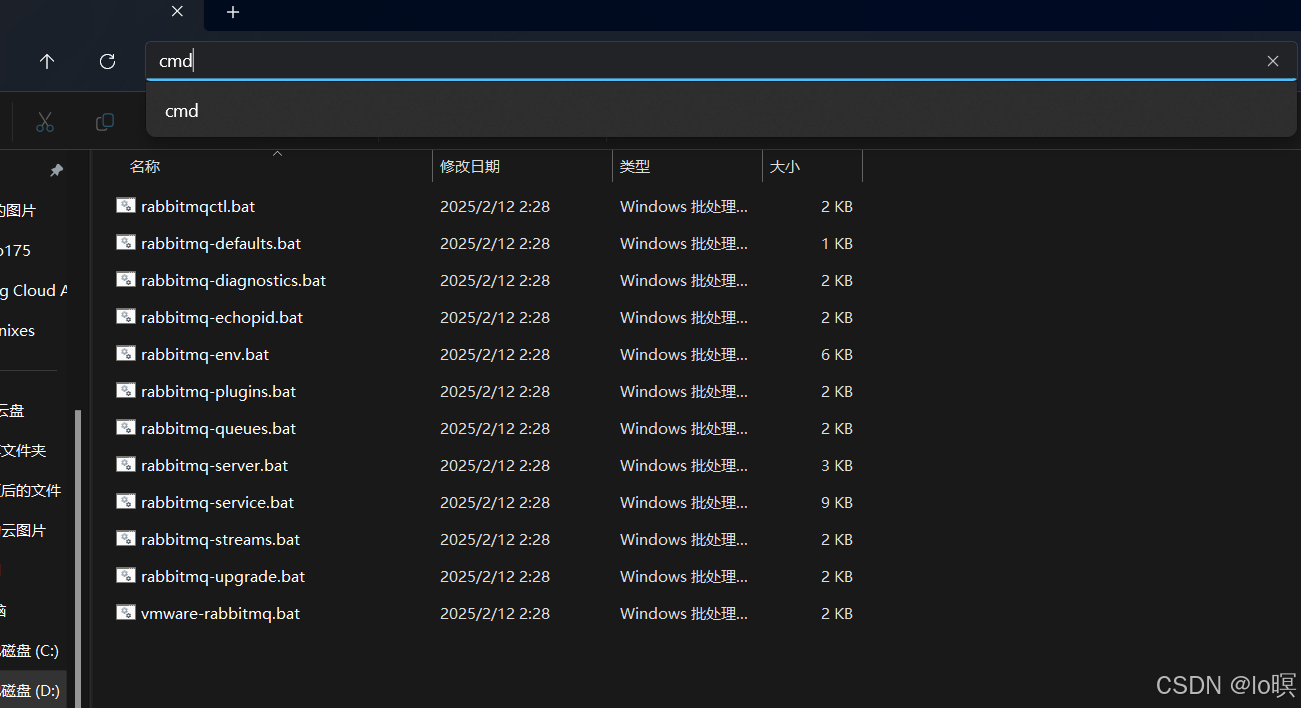Open sidebar item ending in 文件夹
The width and height of the screenshot is (1301, 708).
[23, 451]
